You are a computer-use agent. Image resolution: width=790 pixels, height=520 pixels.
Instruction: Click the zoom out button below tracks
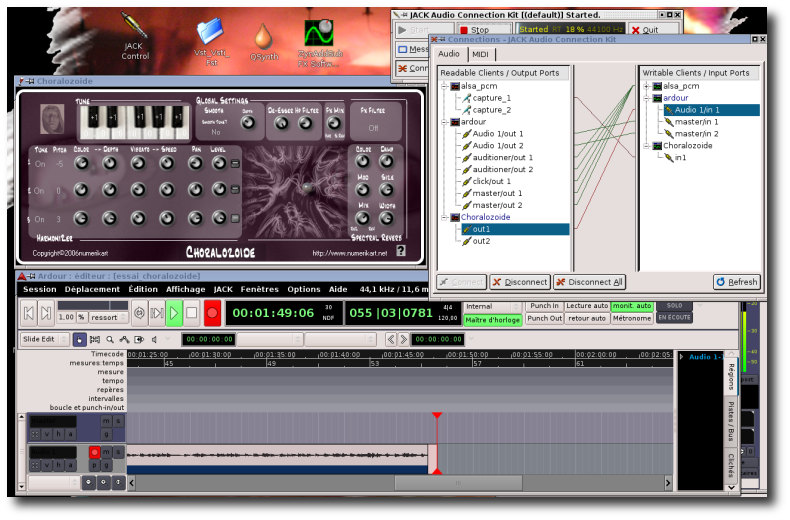pos(88,482)
